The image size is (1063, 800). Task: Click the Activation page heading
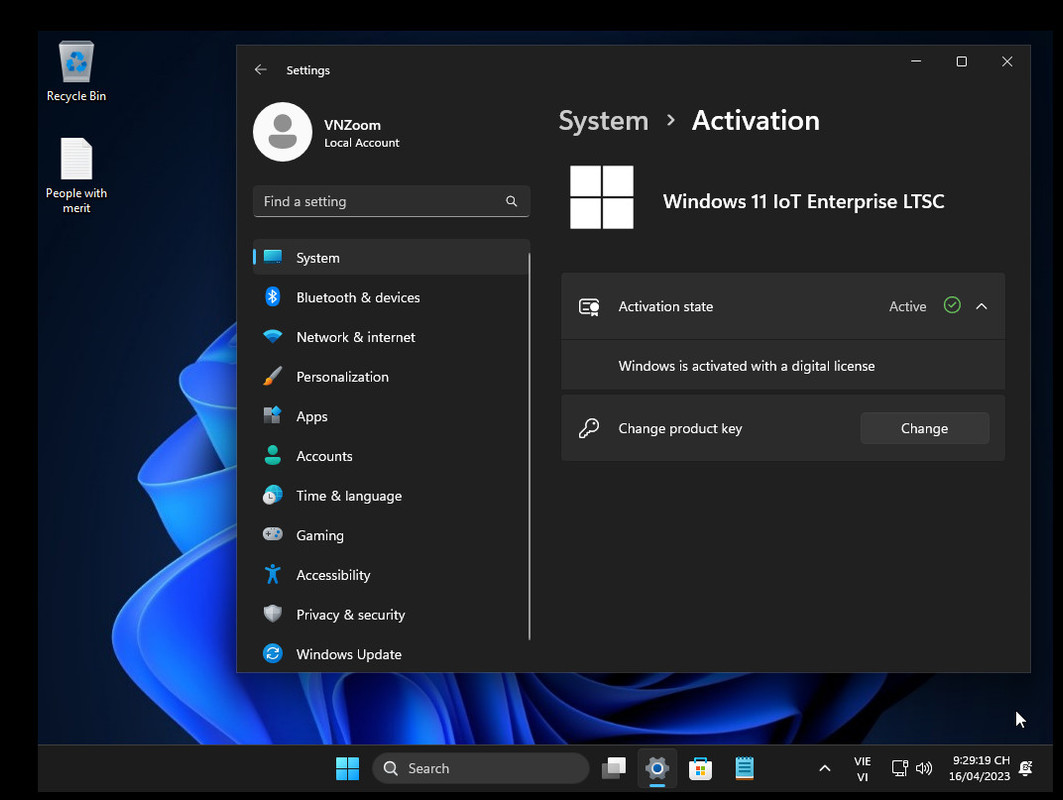pos(755,121)
